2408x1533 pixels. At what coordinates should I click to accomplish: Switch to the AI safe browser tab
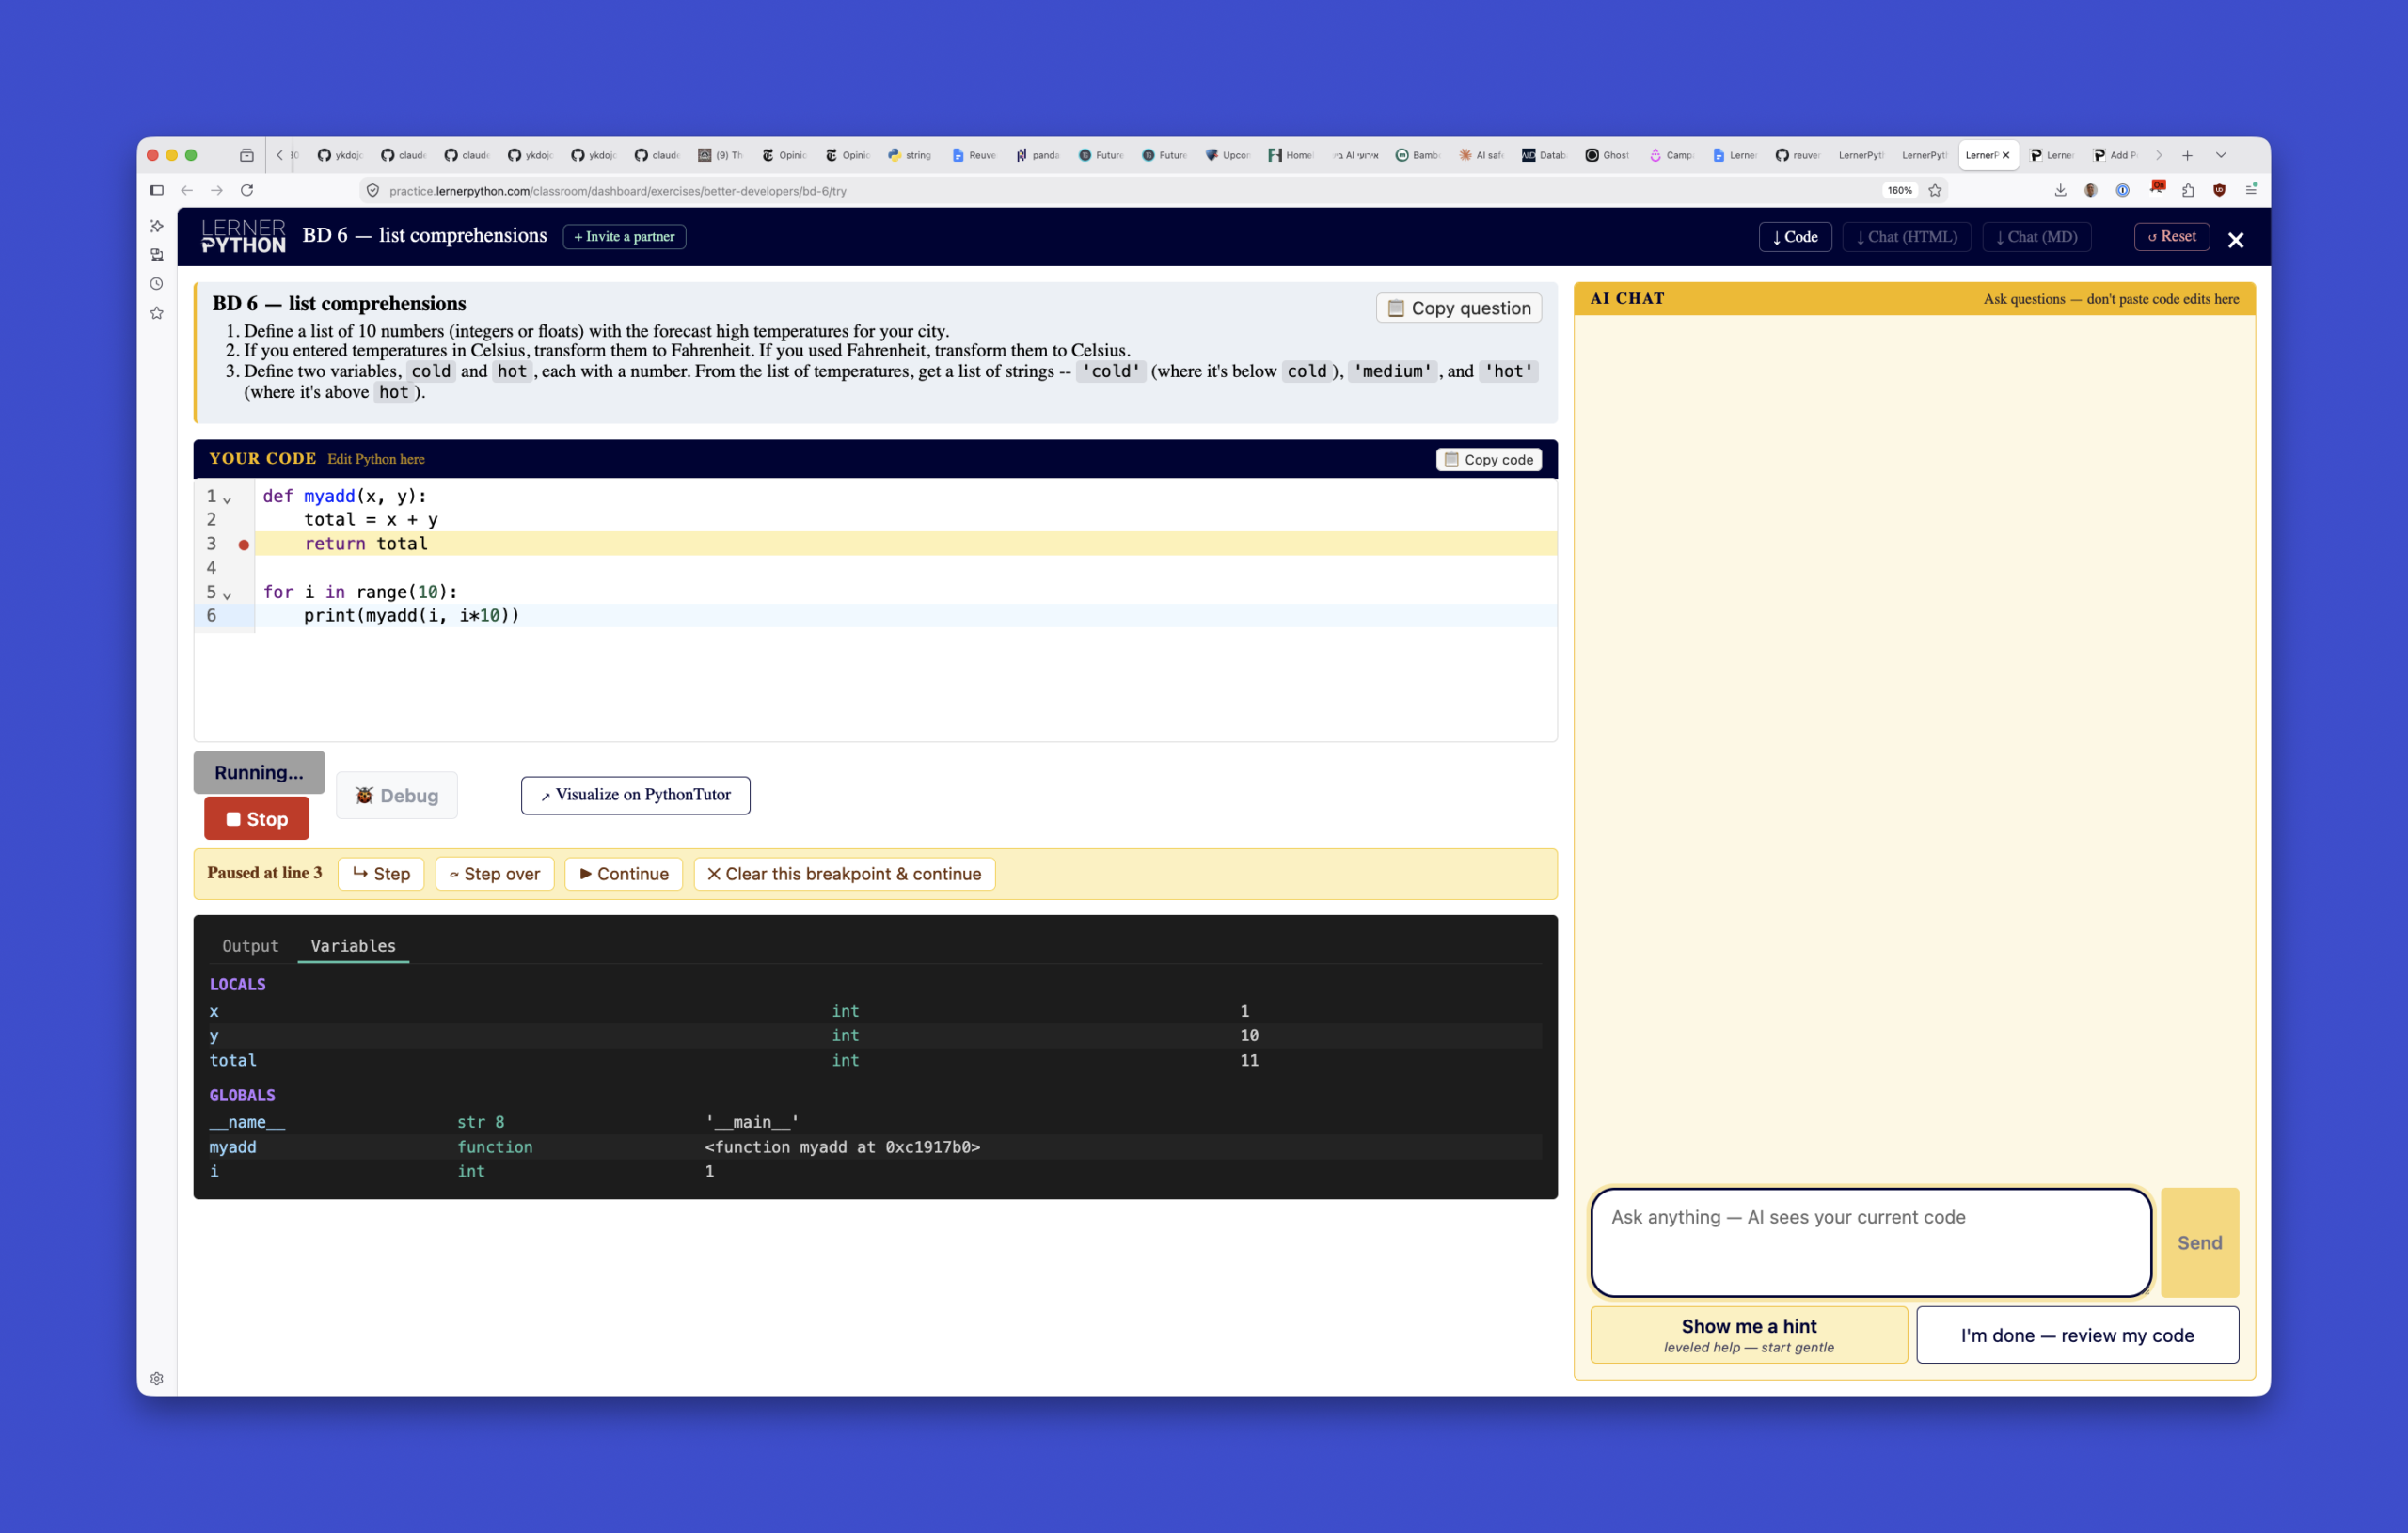tap(1481, 155)
